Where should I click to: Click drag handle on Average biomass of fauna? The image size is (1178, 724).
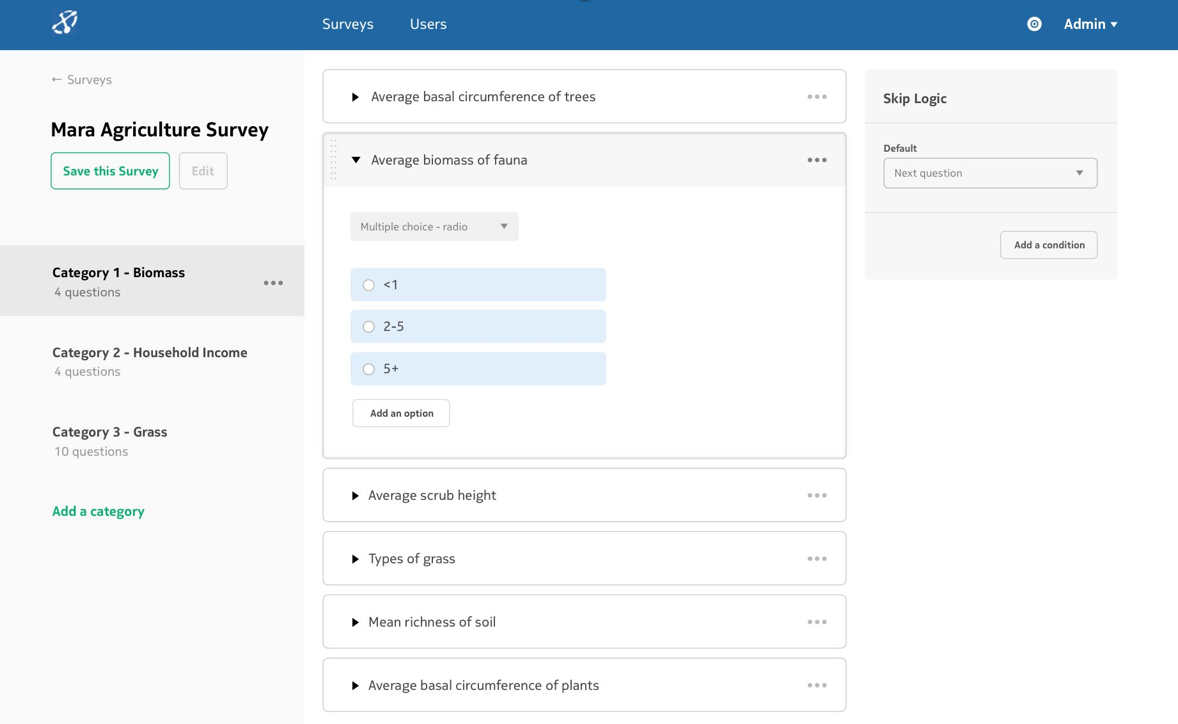tap(334, 160)
